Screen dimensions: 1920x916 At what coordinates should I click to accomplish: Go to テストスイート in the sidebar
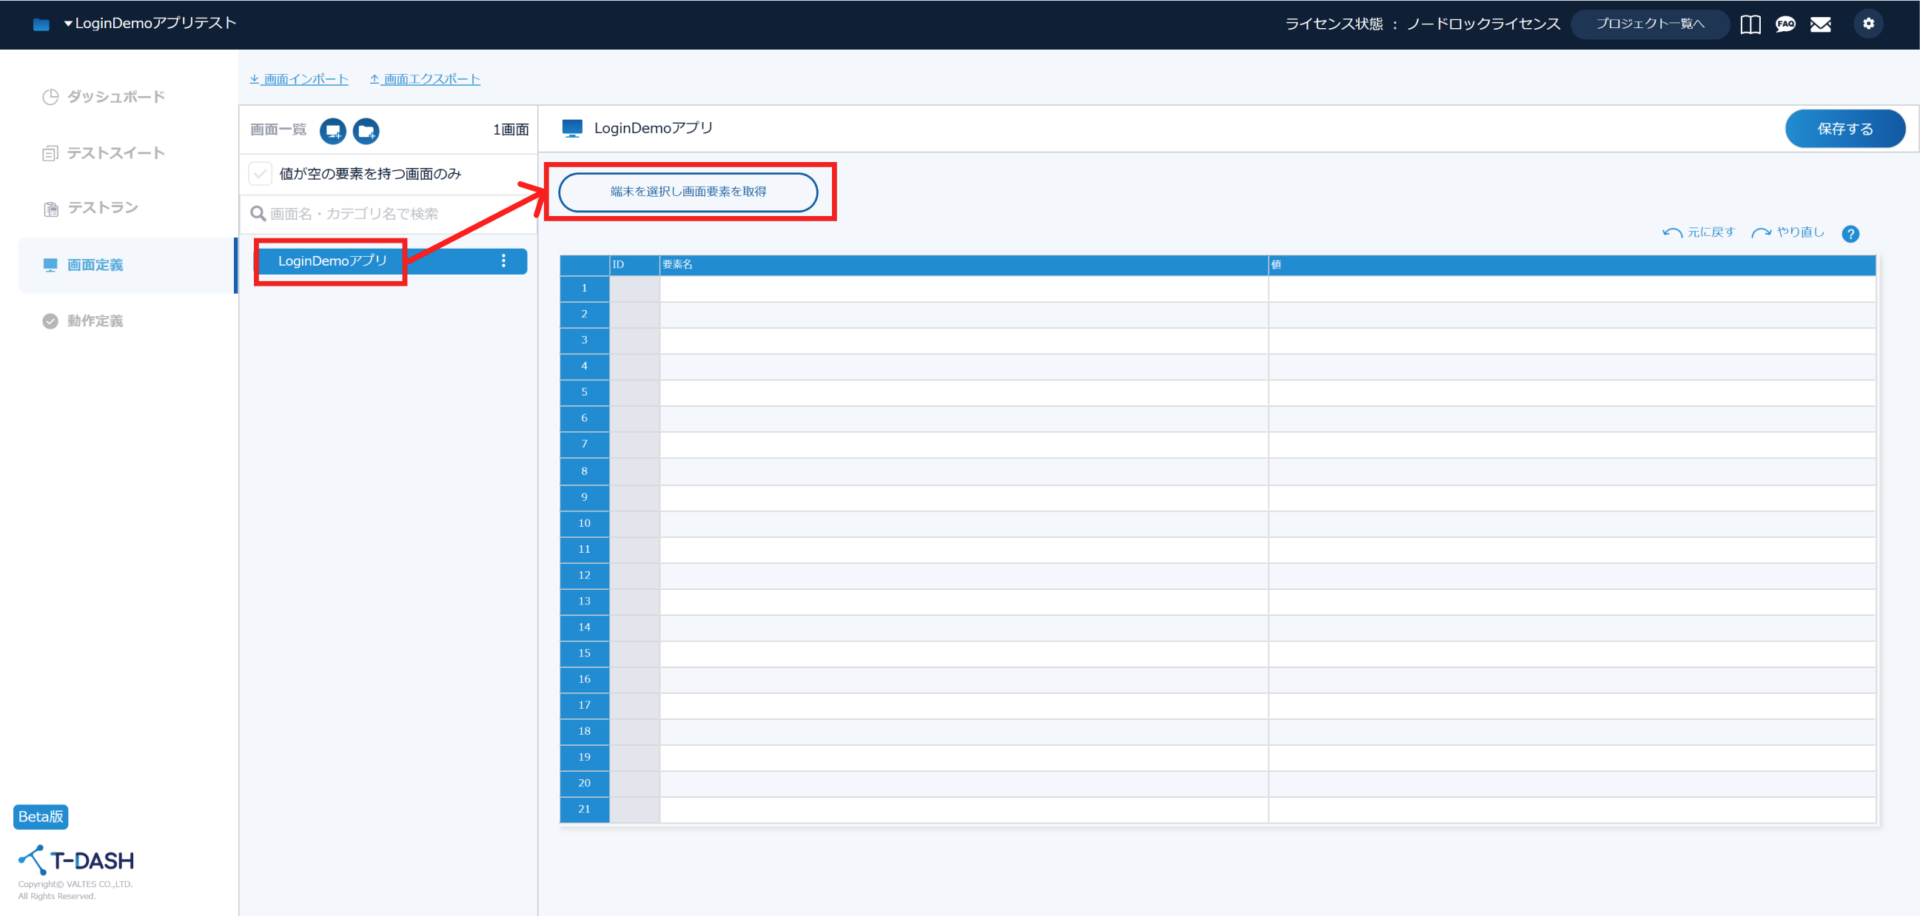115,153
